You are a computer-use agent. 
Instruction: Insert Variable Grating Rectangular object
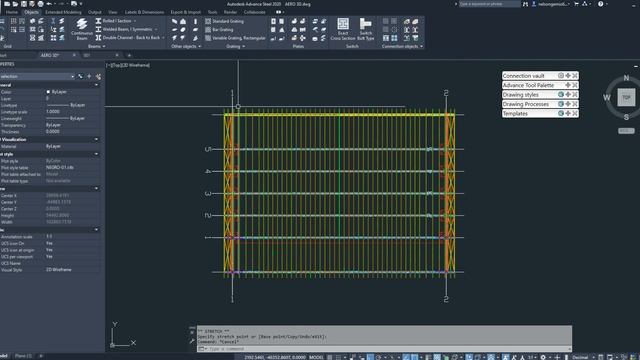click(x=235, y=38)
